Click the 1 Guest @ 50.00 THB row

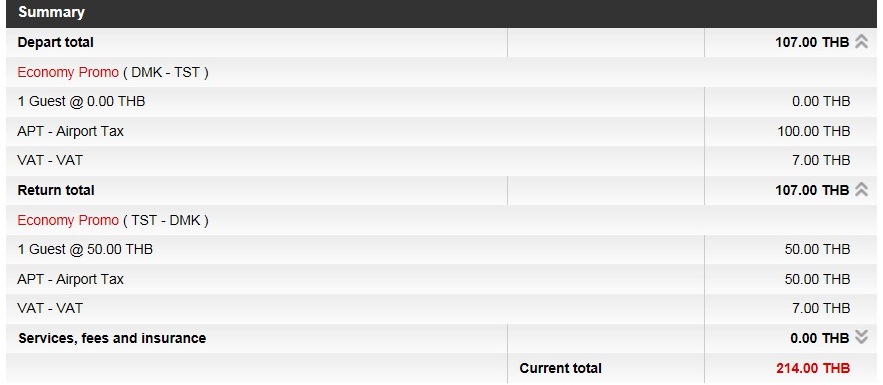pyautogui.click(x=442, y=249)
